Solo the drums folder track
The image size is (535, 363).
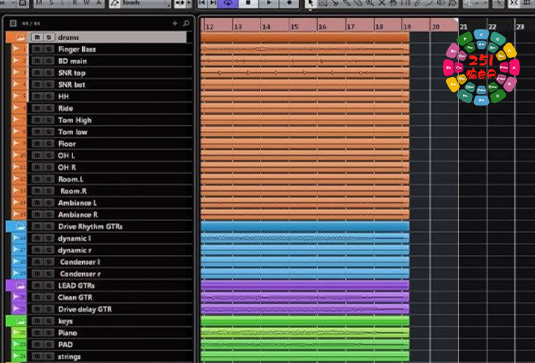click(49, 37)
